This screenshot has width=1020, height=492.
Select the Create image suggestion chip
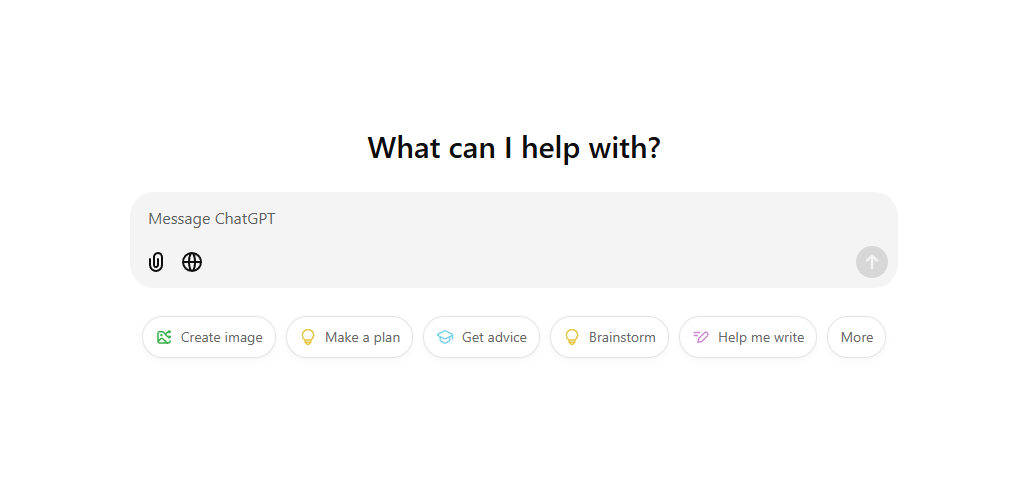click(209, 337)
